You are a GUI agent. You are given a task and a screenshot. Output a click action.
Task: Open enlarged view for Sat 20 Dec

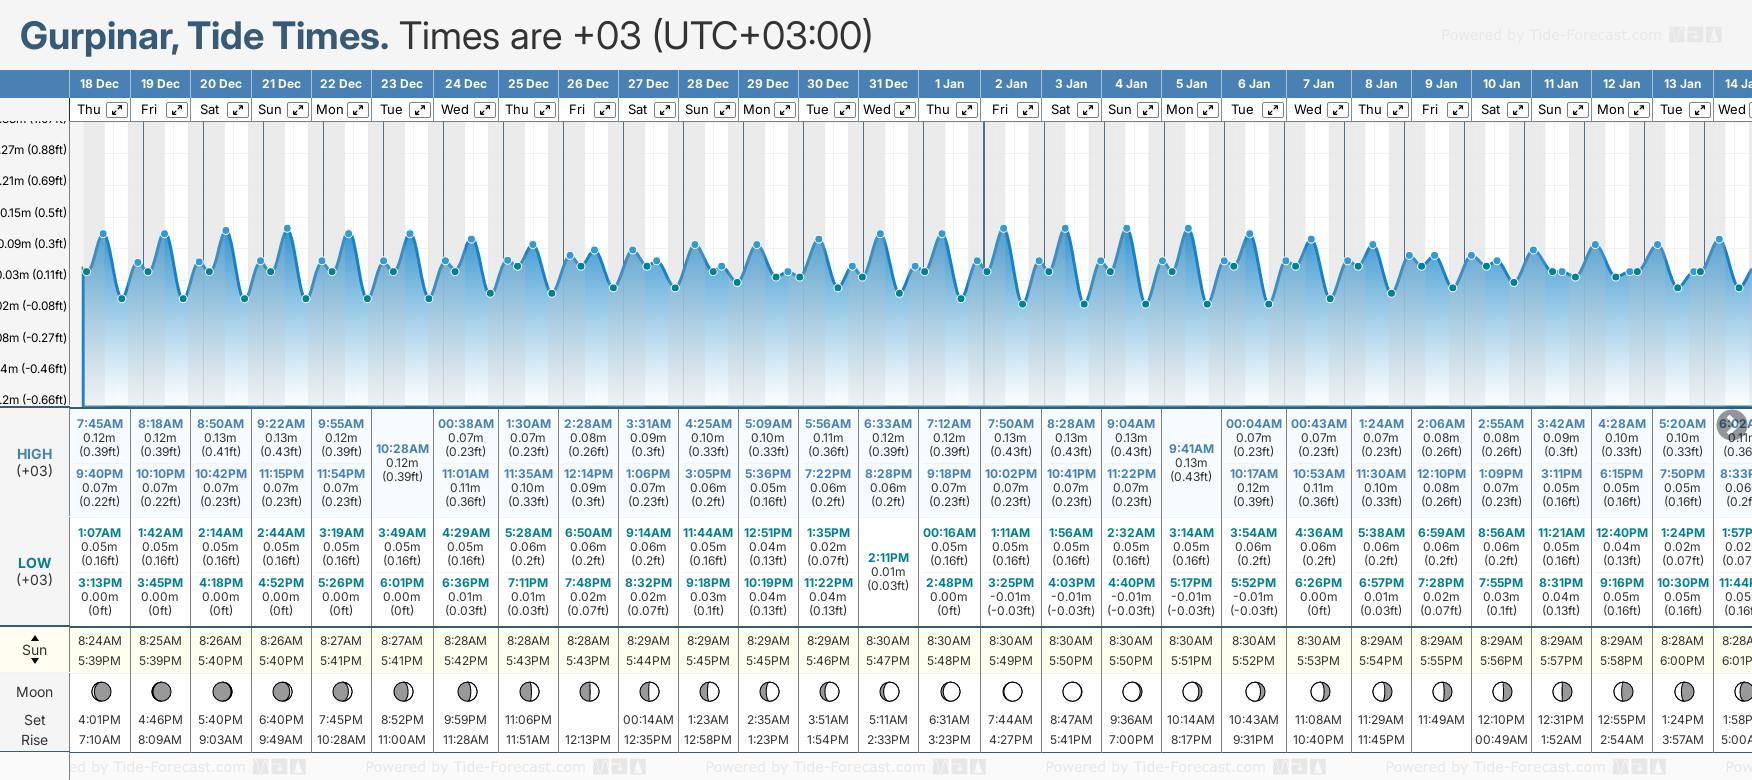click(x=237, y=110)
